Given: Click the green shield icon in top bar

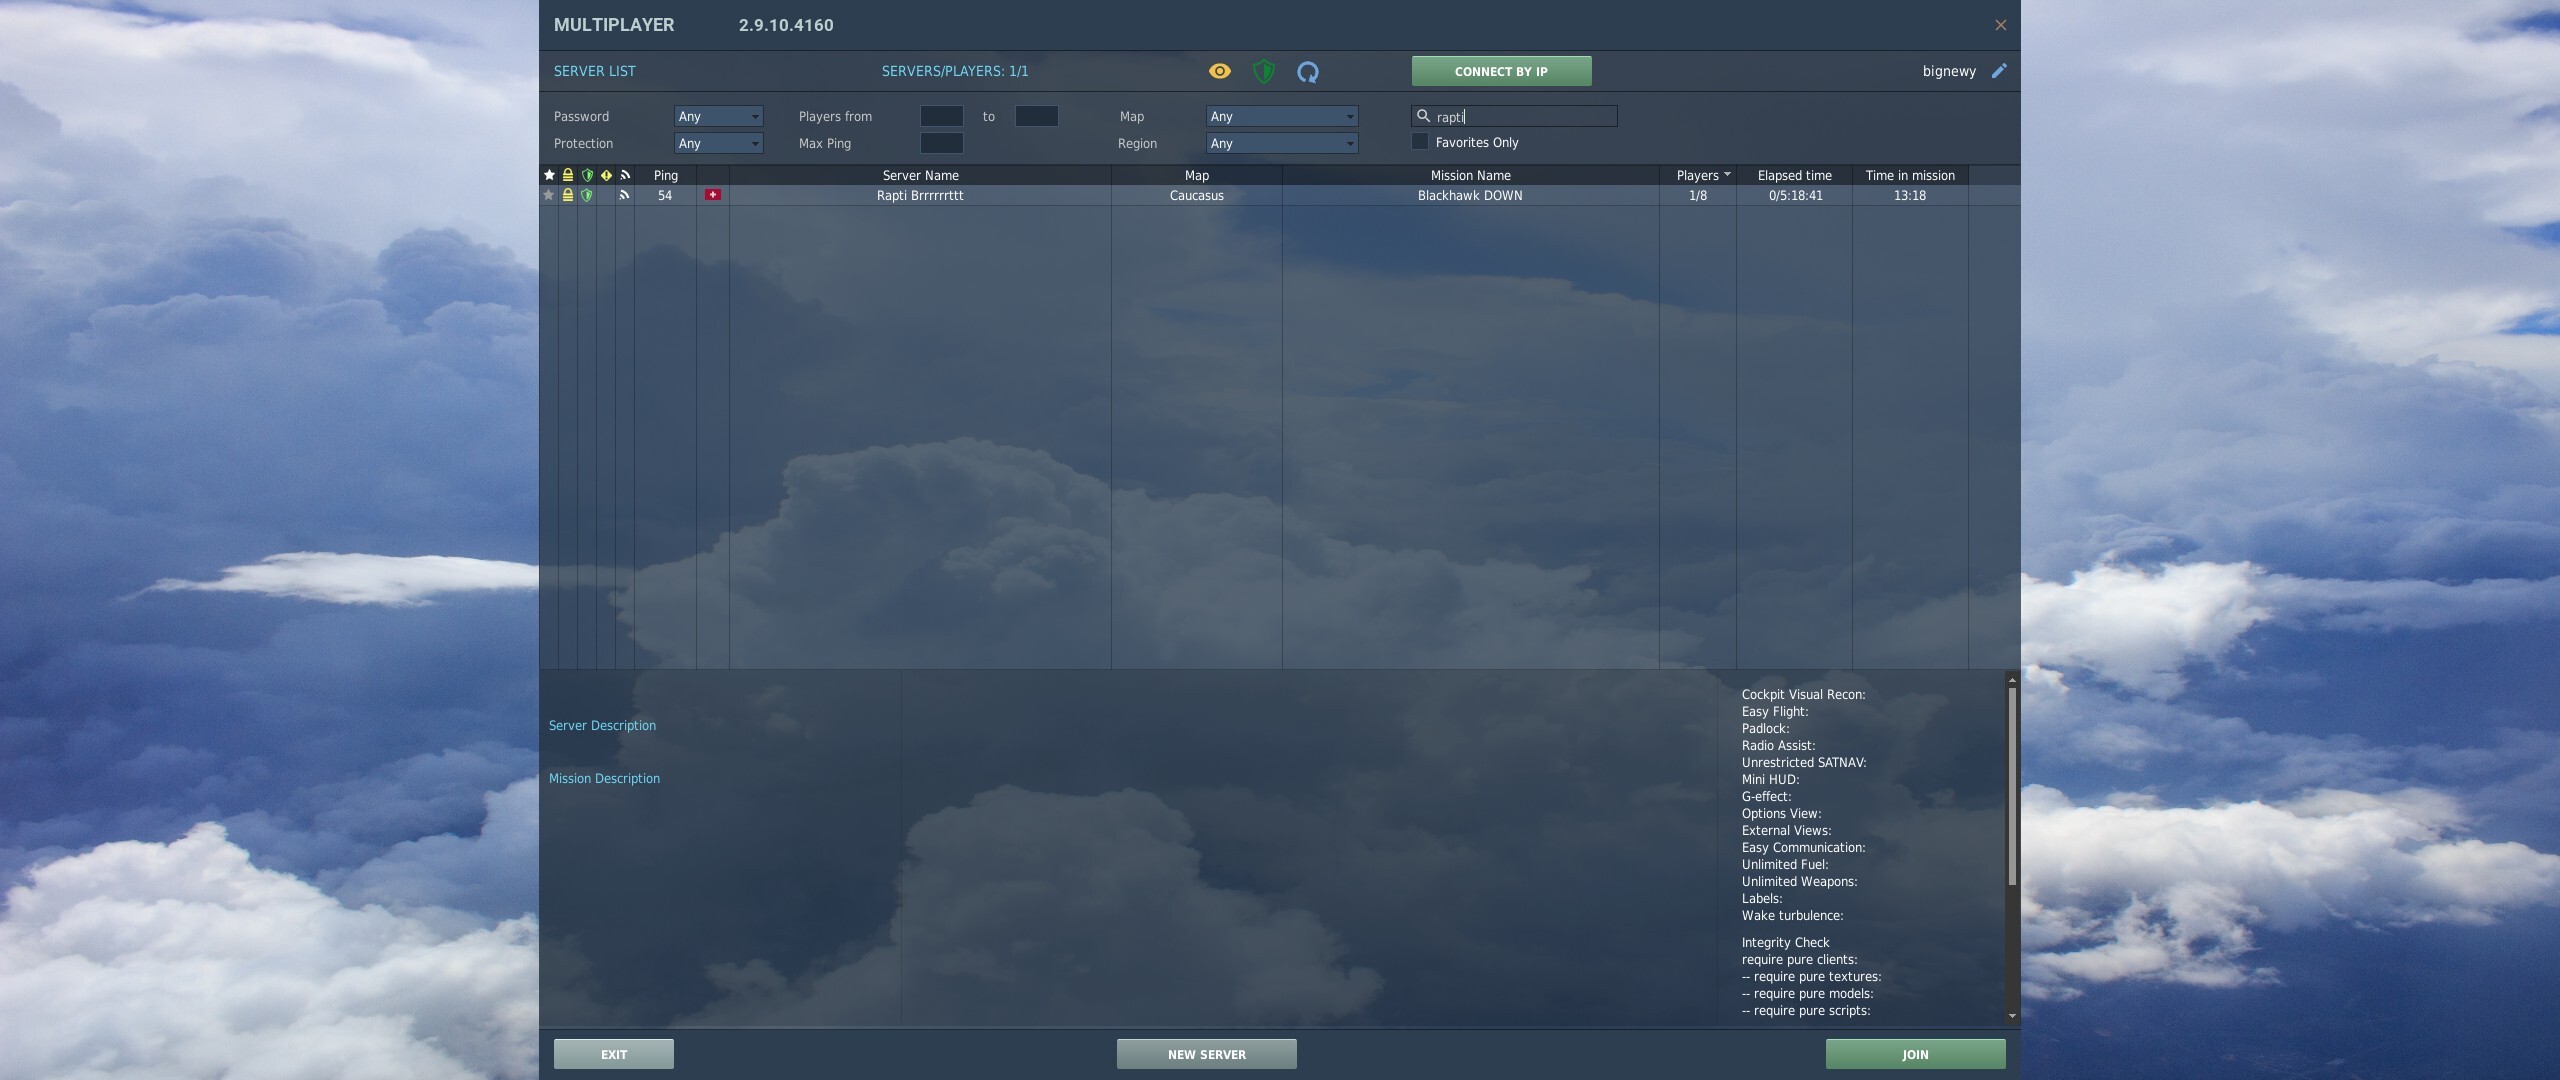Looking at the screenshot, I should (x=1264, y=71).
